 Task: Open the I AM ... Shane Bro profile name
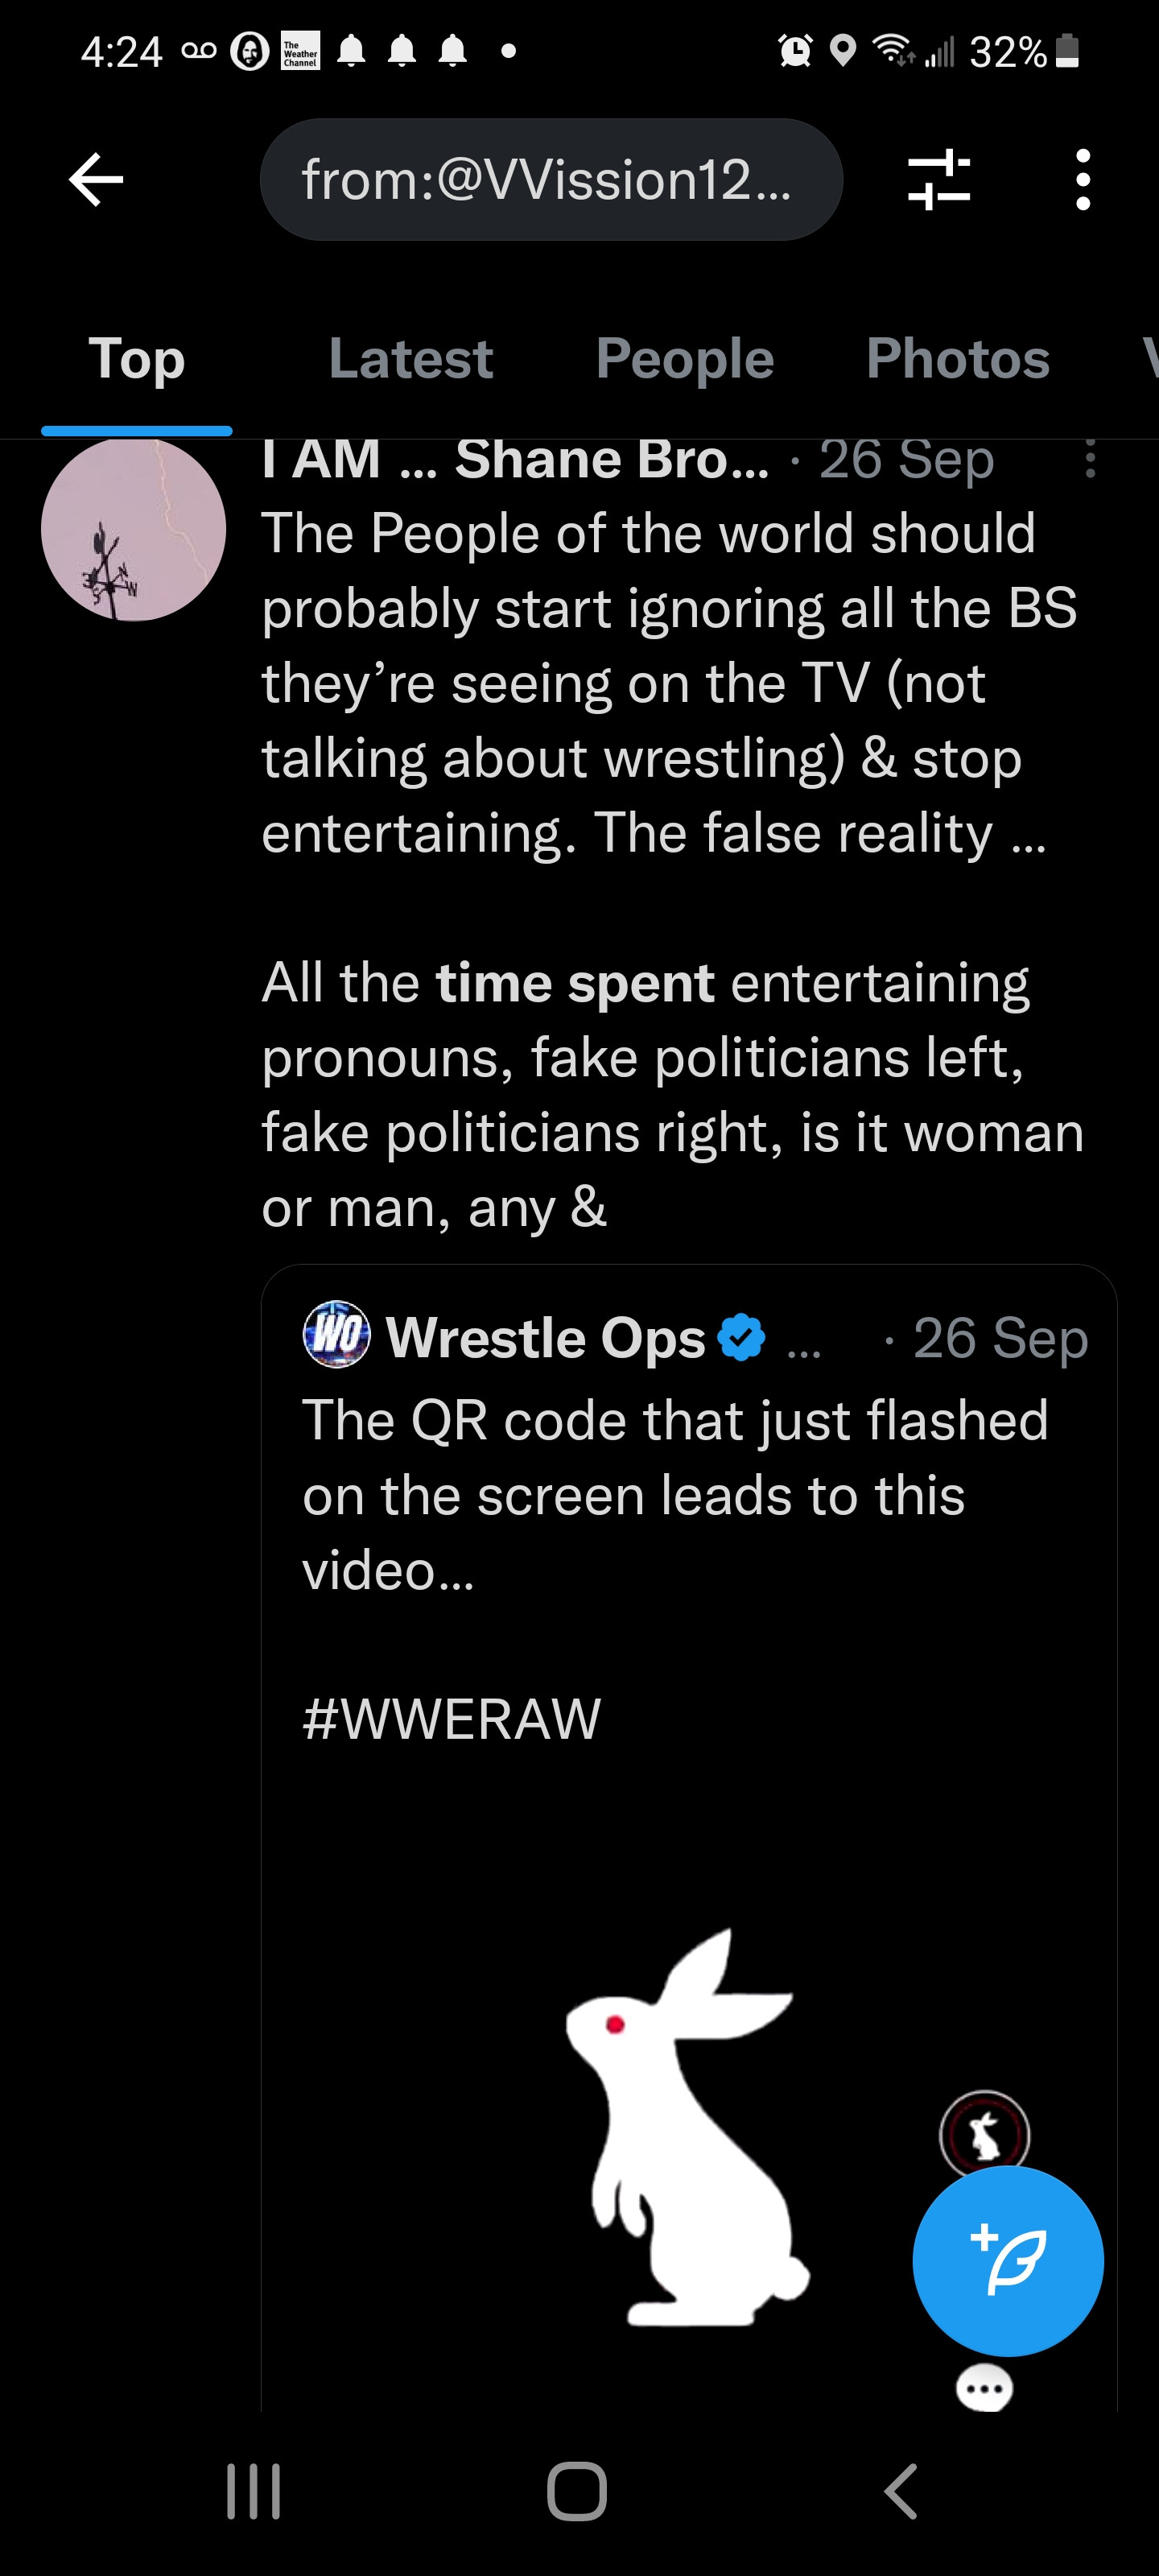[x=515, y=460]
